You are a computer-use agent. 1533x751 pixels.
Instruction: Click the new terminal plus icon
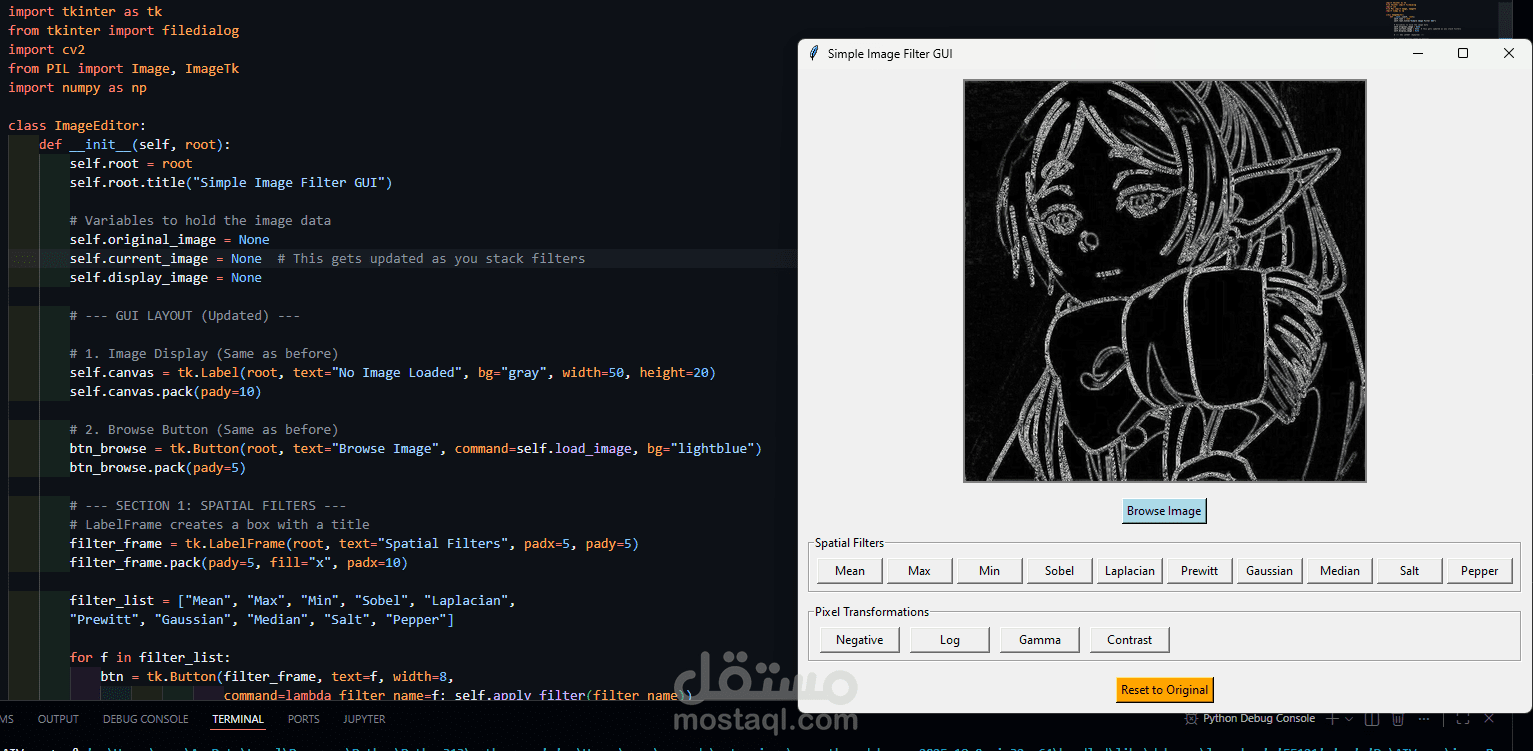coord(1332,719)
